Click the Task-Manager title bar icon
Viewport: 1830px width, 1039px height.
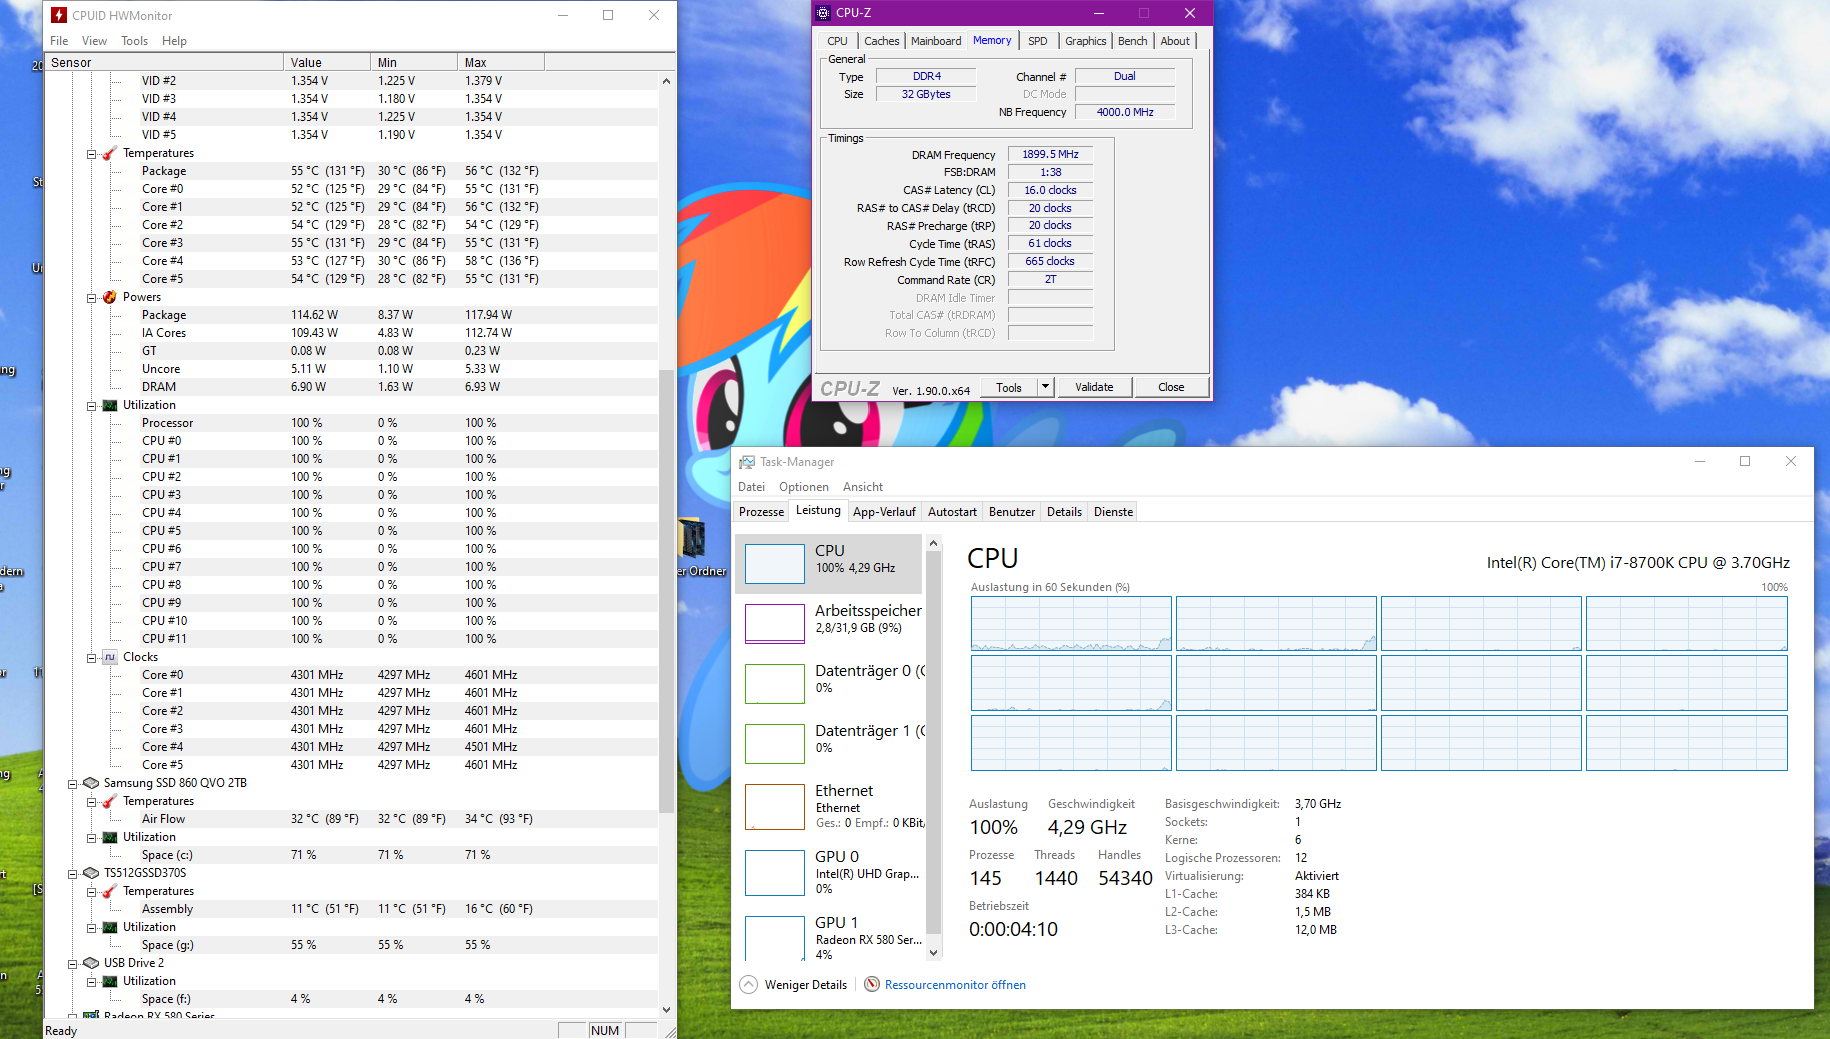pyautogui.click(x=746, y=462)
